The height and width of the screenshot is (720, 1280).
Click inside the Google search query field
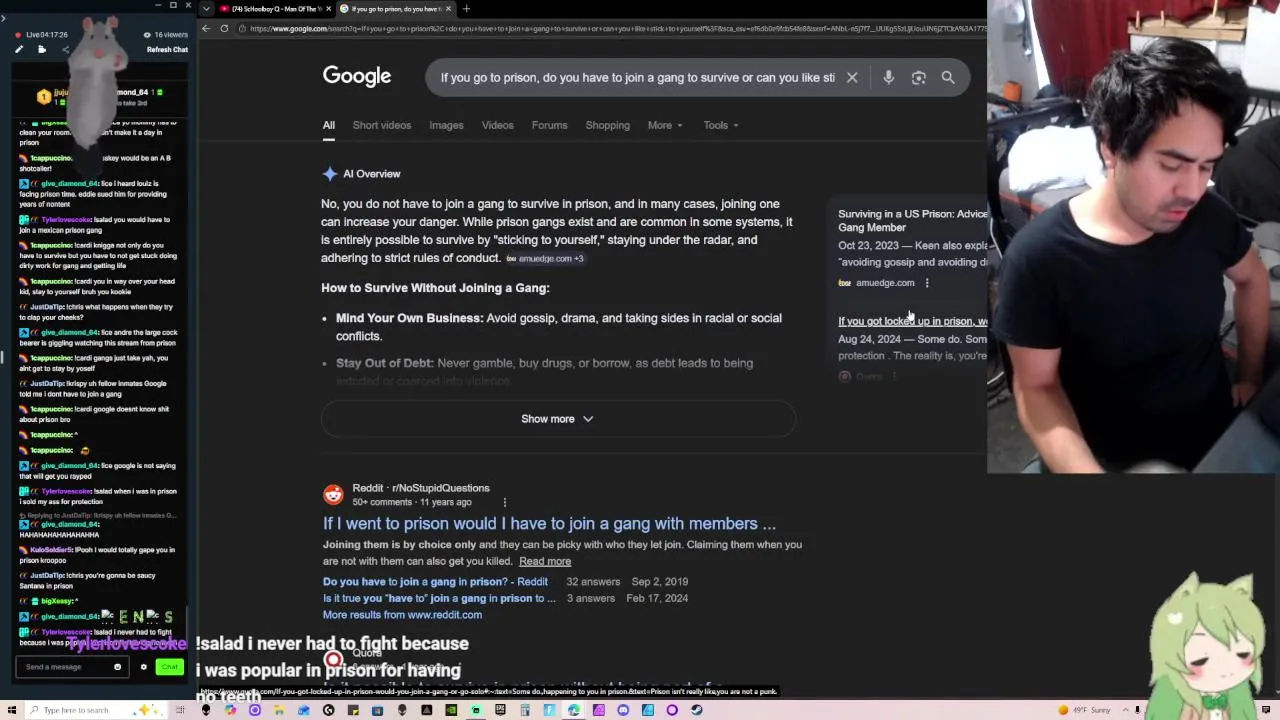pyautogui.click(x=637, y=77)
